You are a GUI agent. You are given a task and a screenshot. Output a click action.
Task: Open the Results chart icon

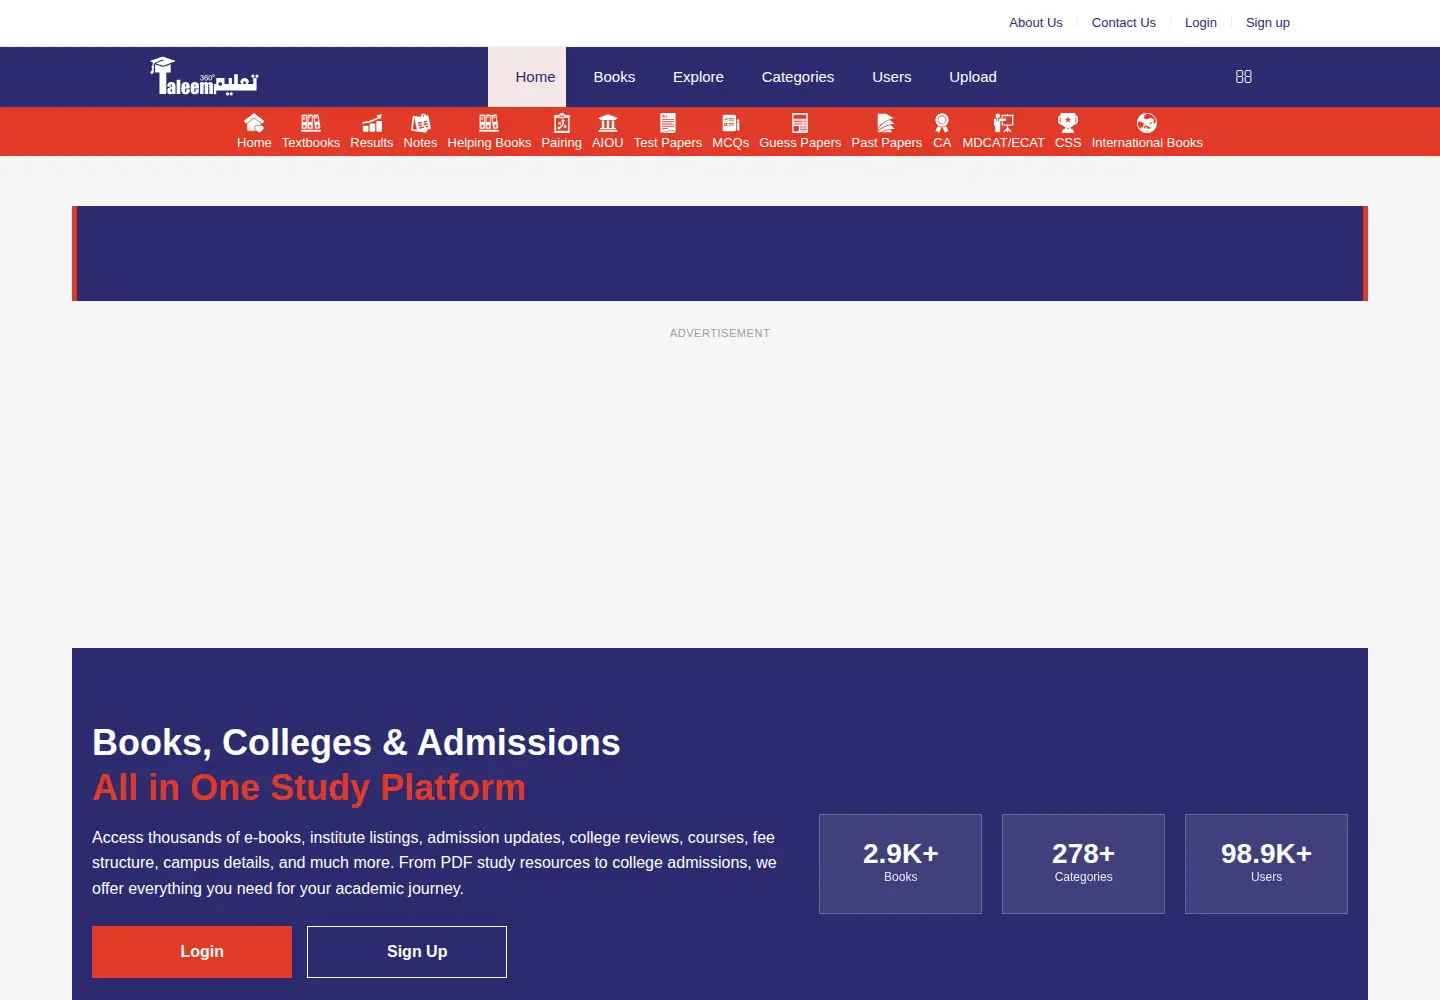[372, 123]
